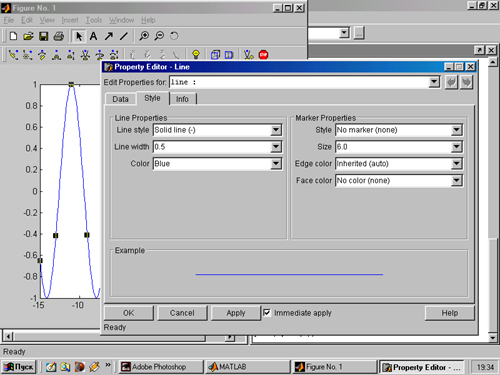This screenshot has height=375, width=500.
Task: Switch to perspective projection icon
Action: [x=229, y=55]
